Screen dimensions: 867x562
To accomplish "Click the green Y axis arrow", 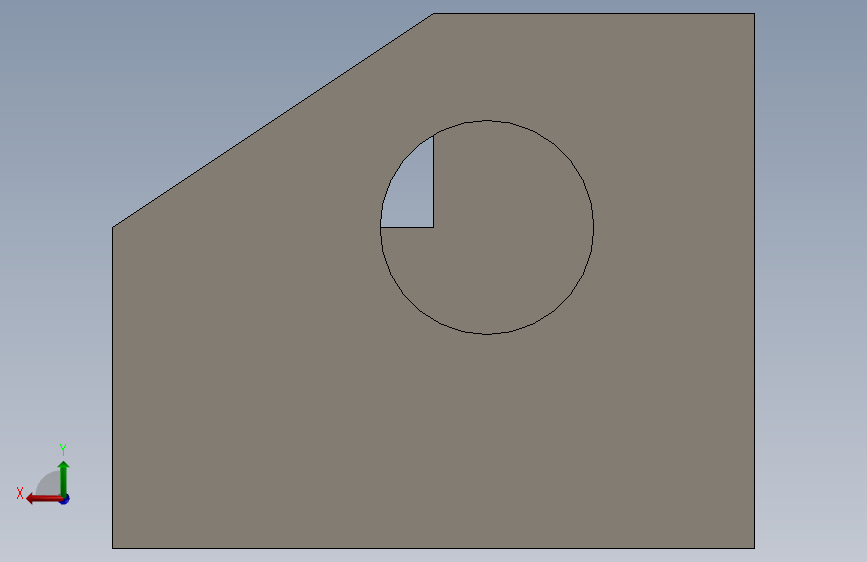I will click(64, 478).
